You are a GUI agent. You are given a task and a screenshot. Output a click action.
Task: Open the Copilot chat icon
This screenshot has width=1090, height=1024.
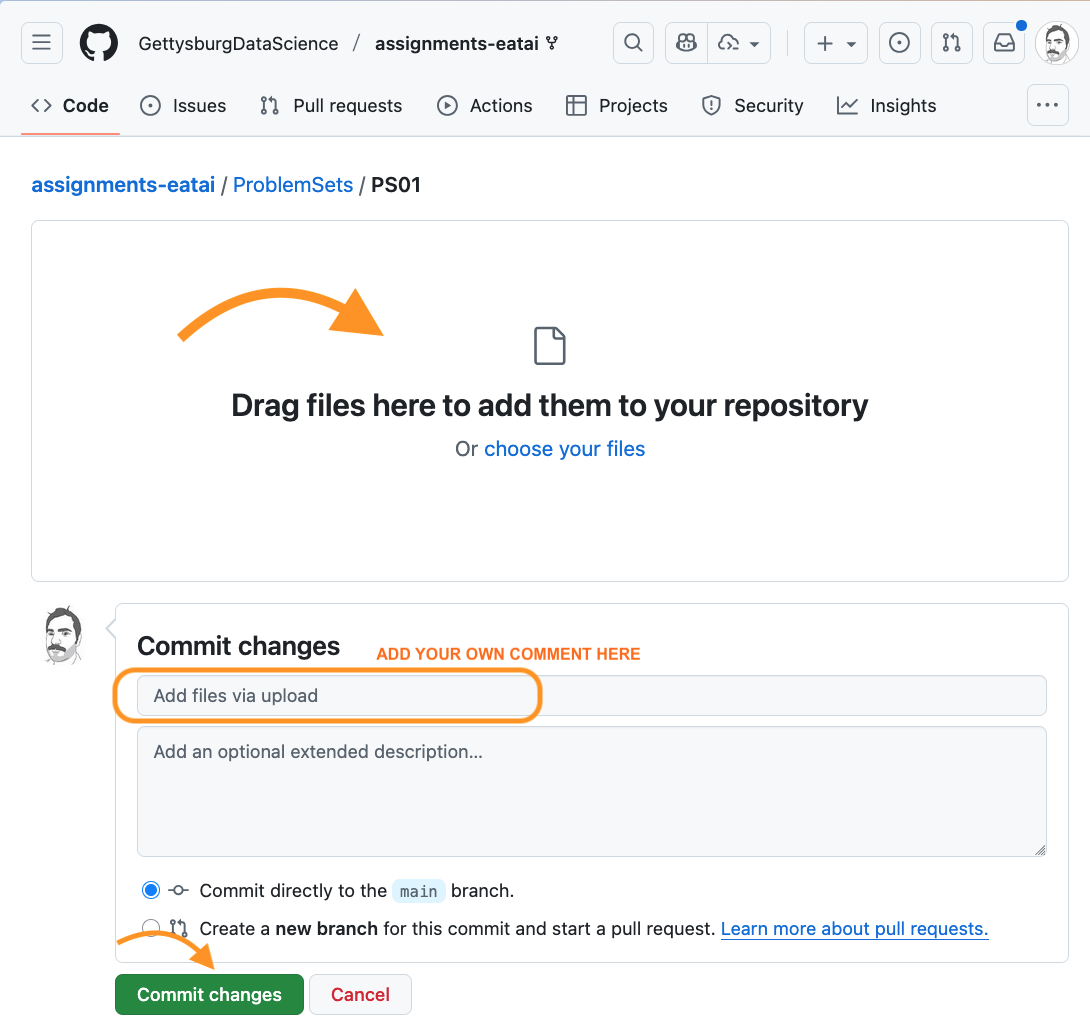686,43
